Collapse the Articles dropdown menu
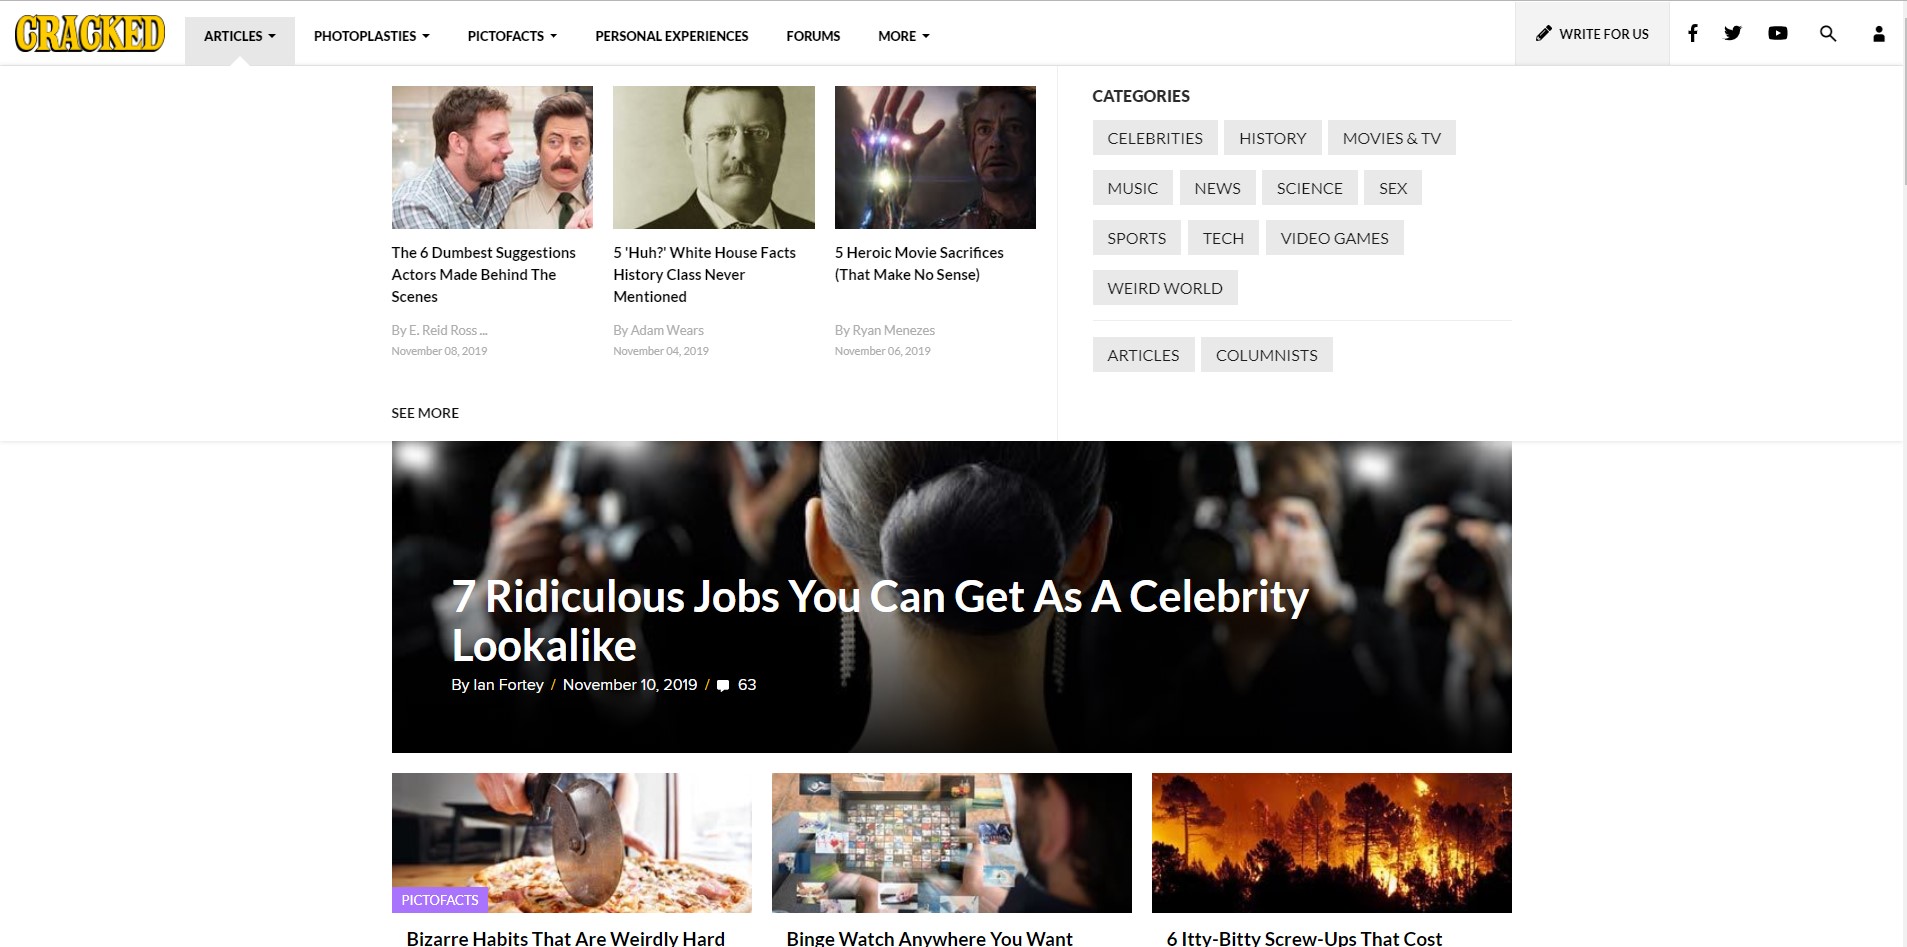The width and height of the screenshot is (1907, 947). tap(239, 36)
